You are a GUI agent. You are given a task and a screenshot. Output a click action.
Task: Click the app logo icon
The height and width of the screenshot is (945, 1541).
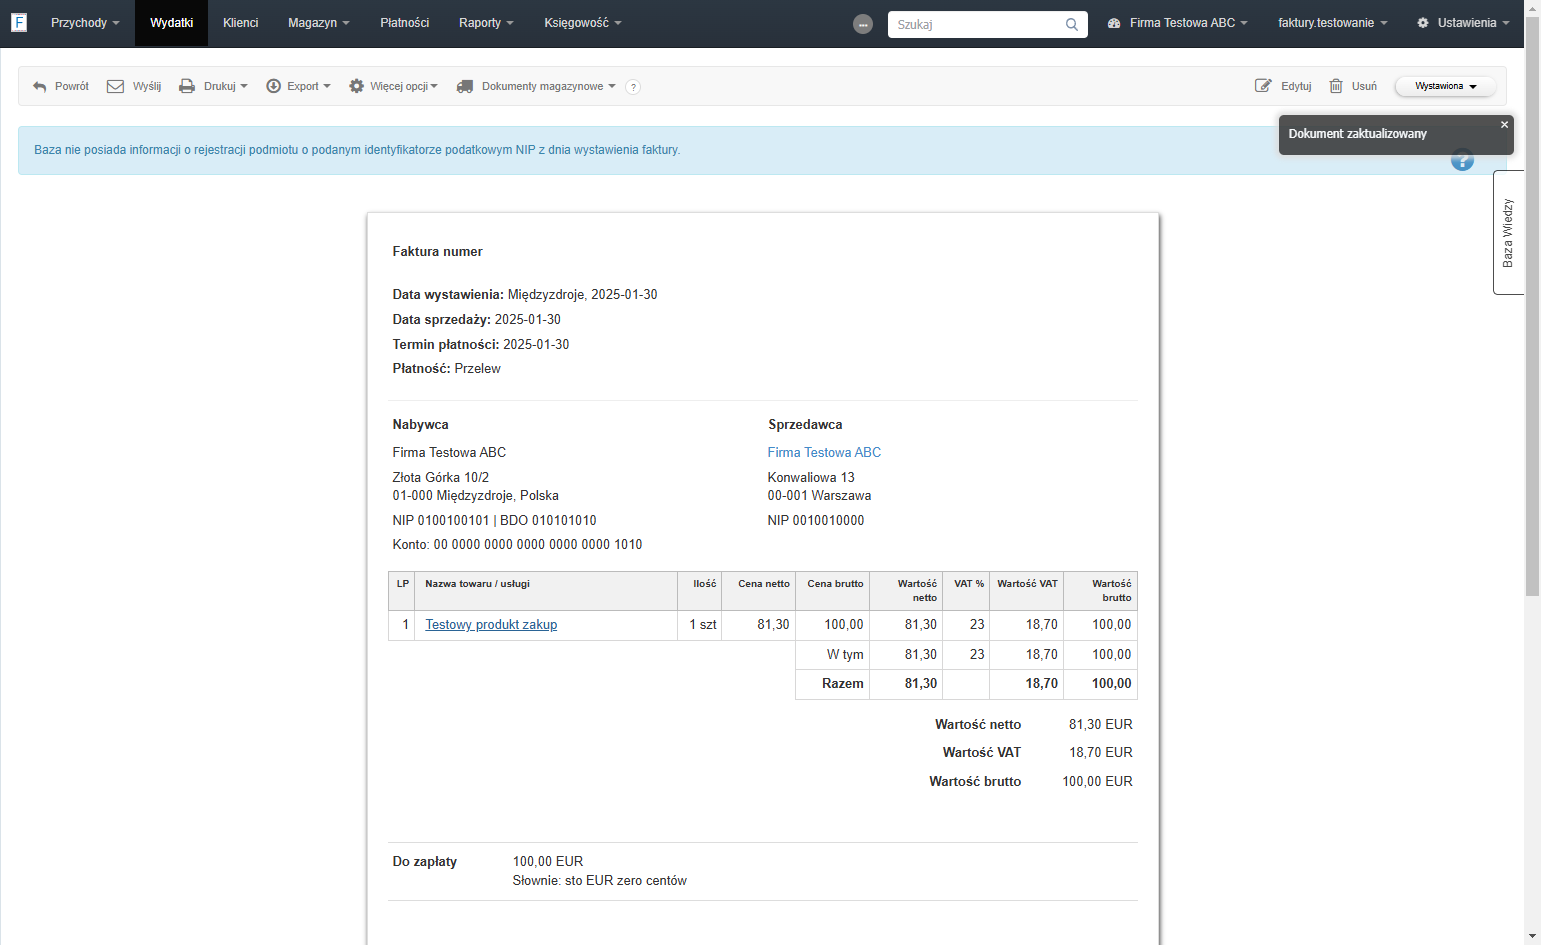pyautogui.click(x=19, y=23)
